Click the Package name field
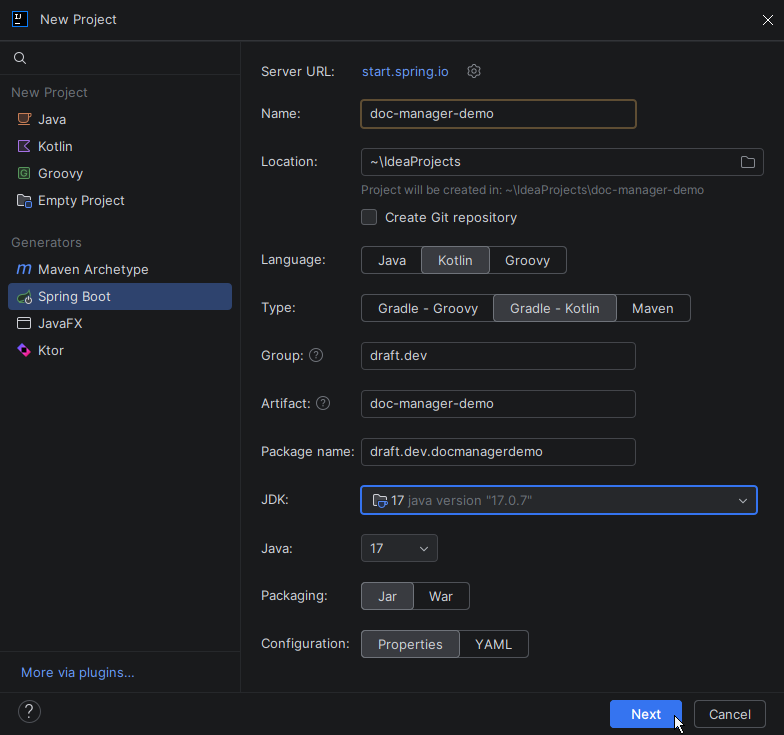This screenshot has width=784, height=735. tap(498, 452)
